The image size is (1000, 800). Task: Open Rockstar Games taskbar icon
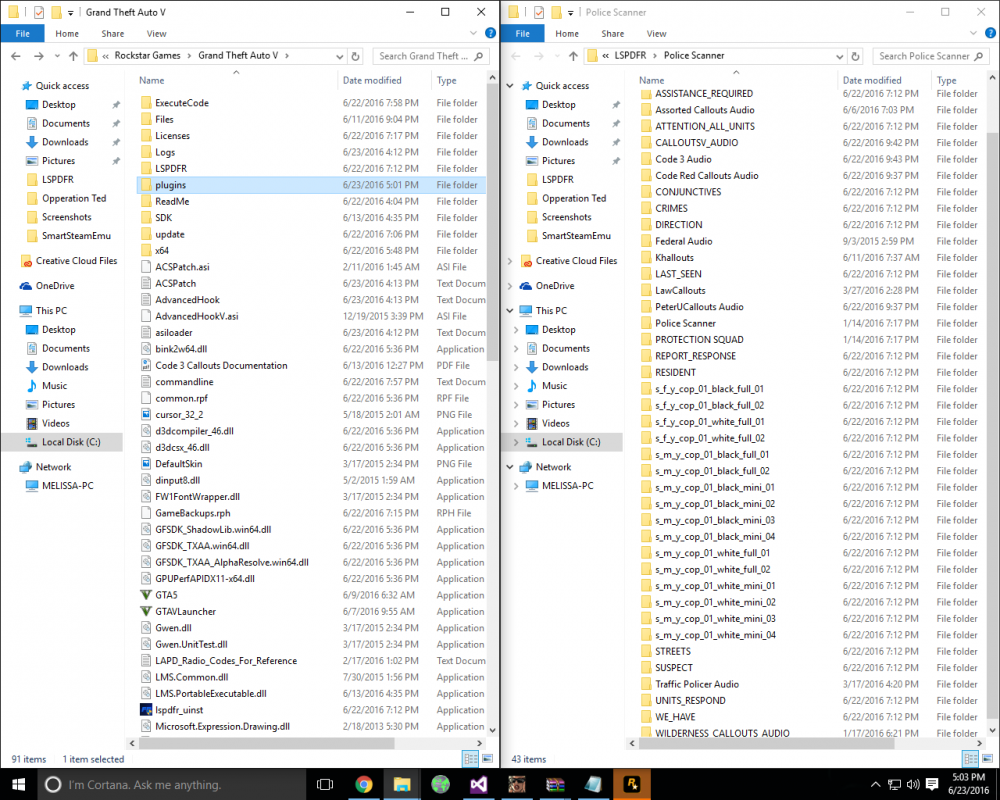(x=631, y=784)
